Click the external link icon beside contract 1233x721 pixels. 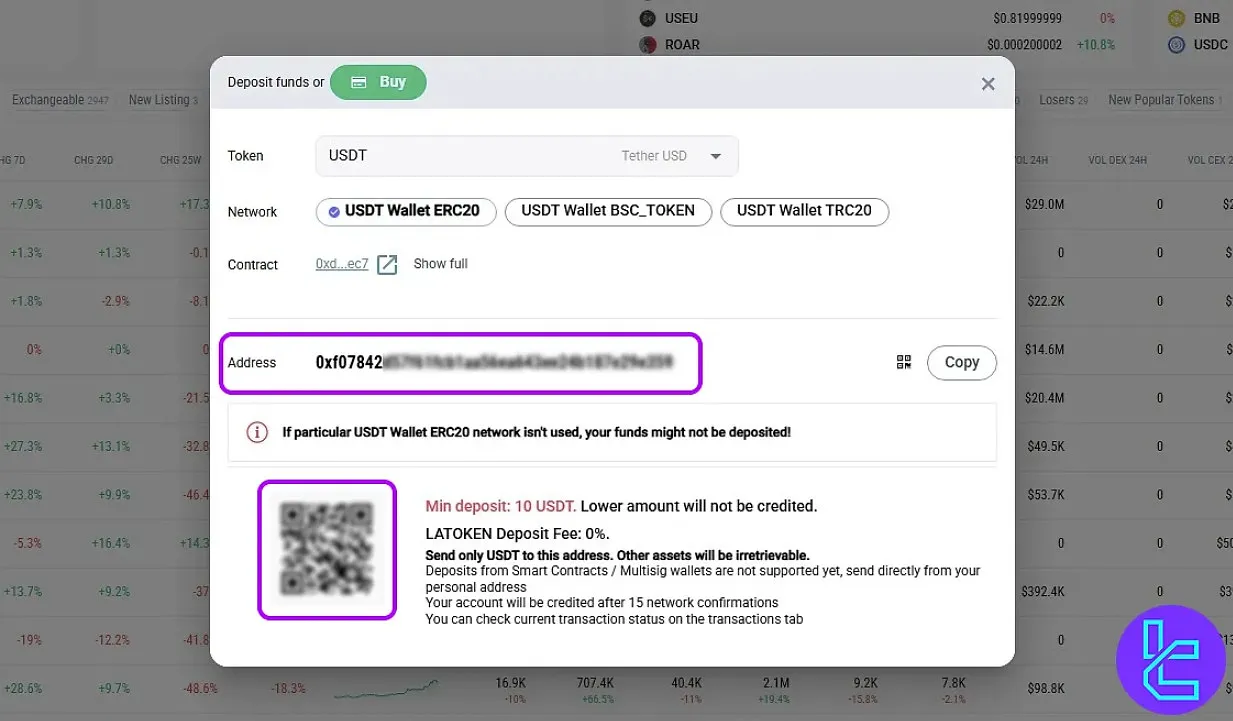pyautogui.click(x=387, y=265)
